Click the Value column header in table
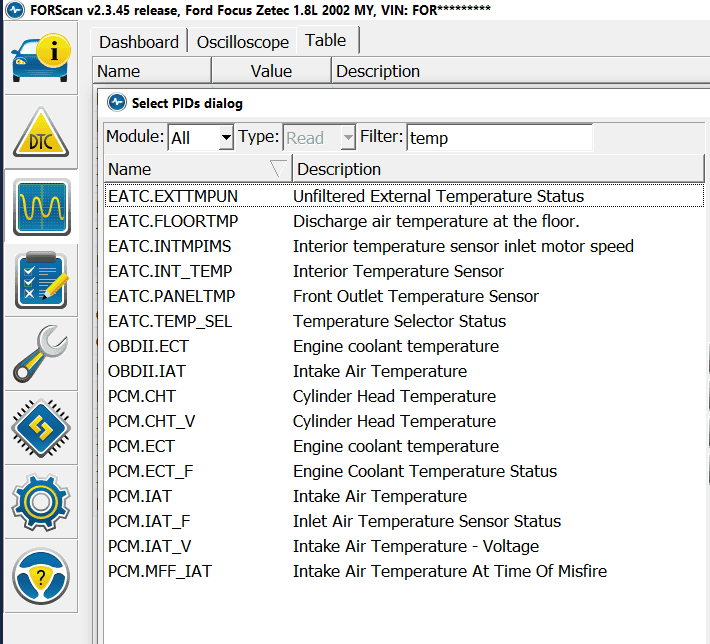 [271, 71]
